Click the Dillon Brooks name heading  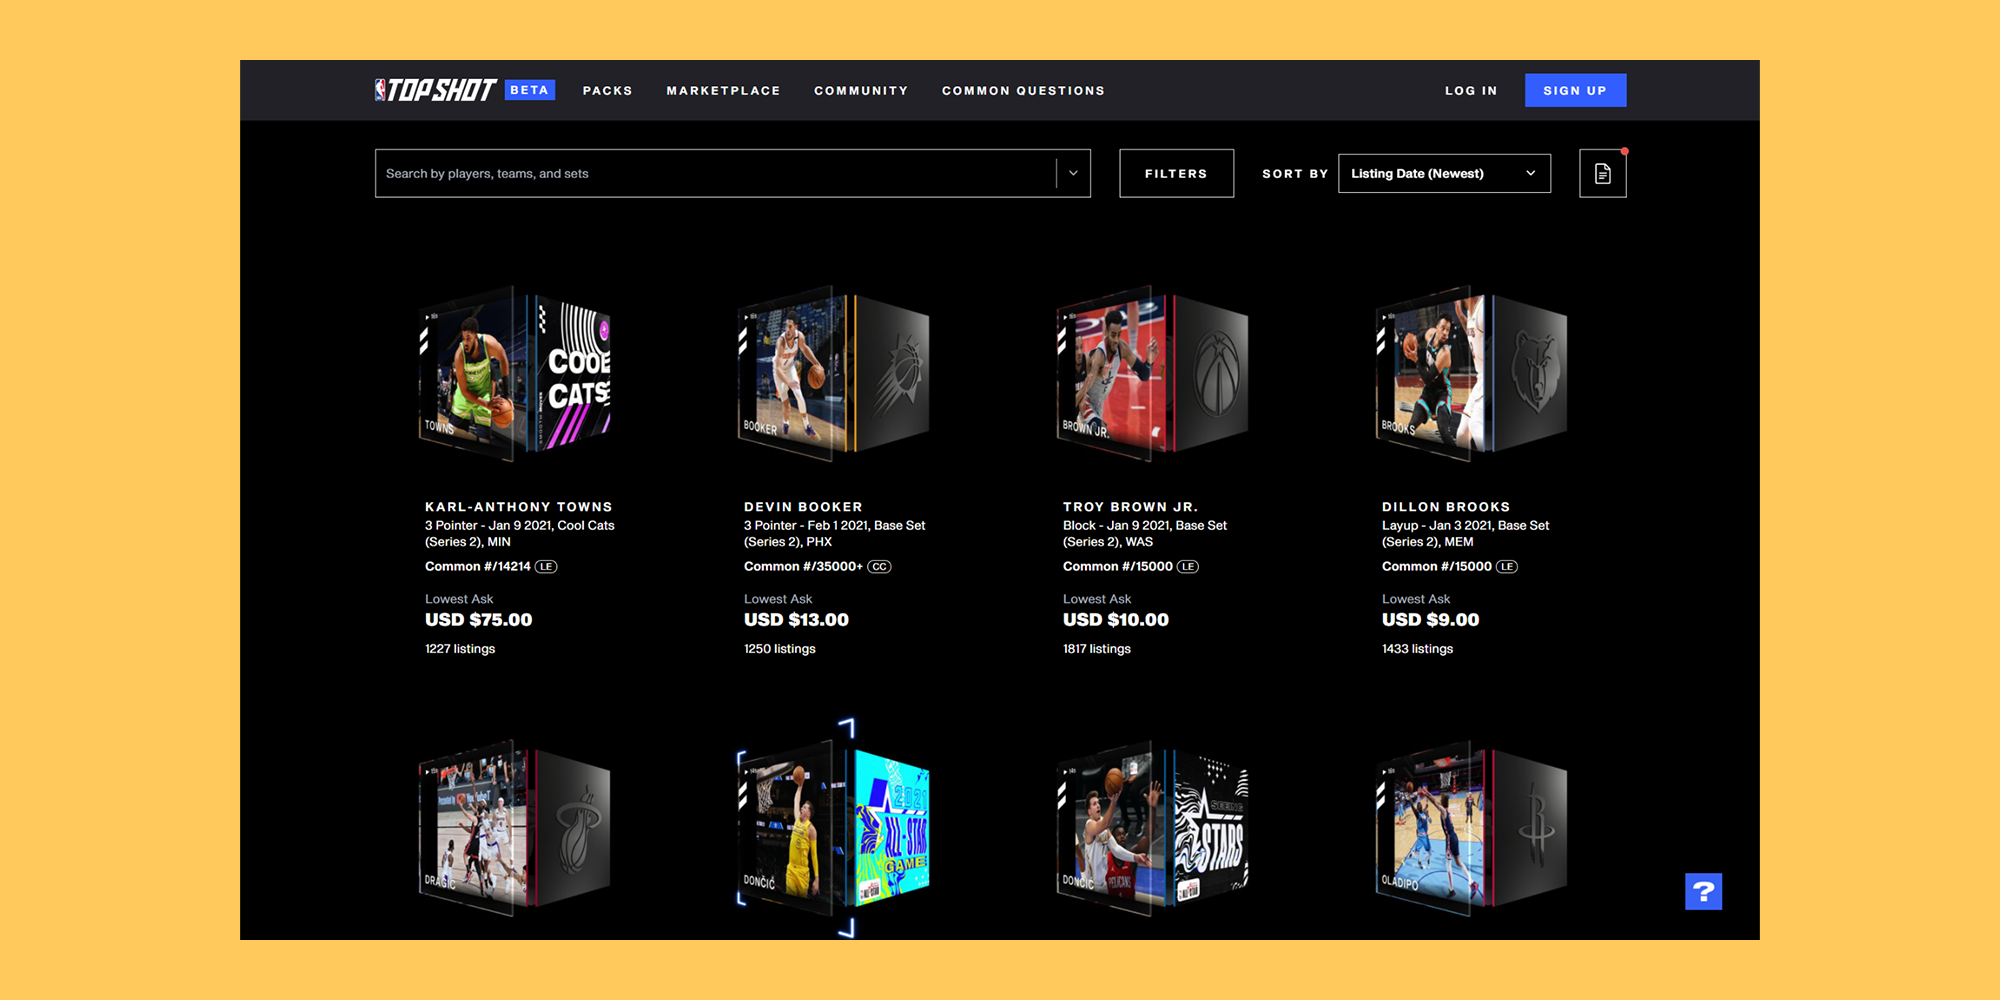(1446, 507)
